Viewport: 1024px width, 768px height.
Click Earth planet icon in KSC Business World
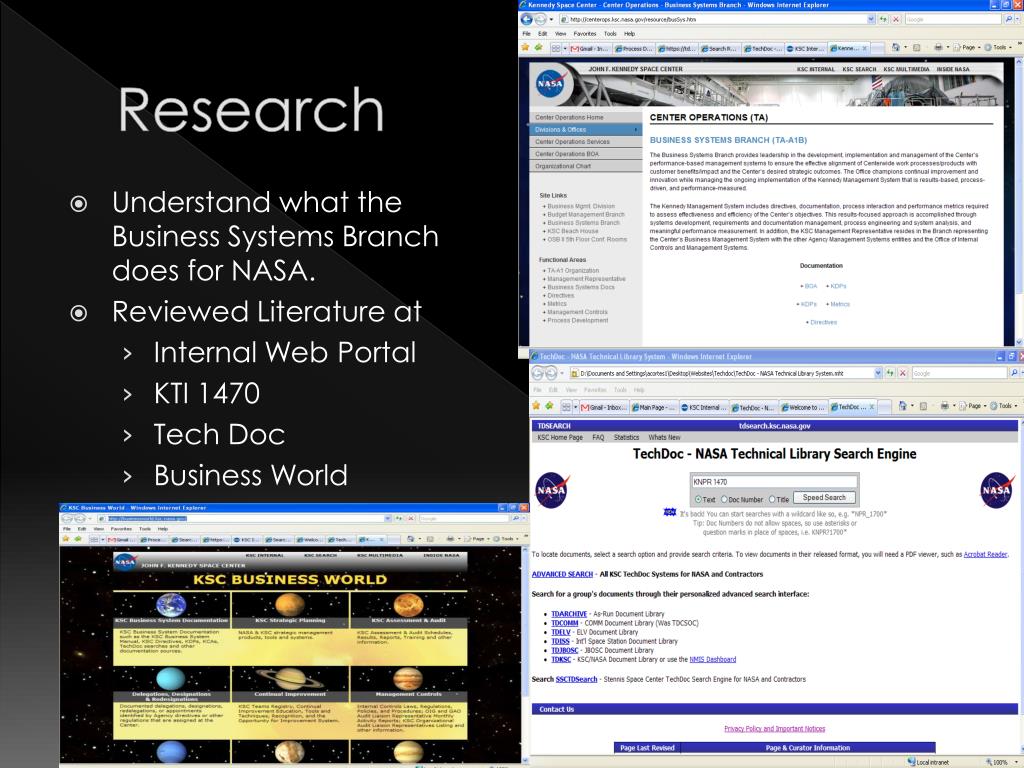tap(171, 605)
